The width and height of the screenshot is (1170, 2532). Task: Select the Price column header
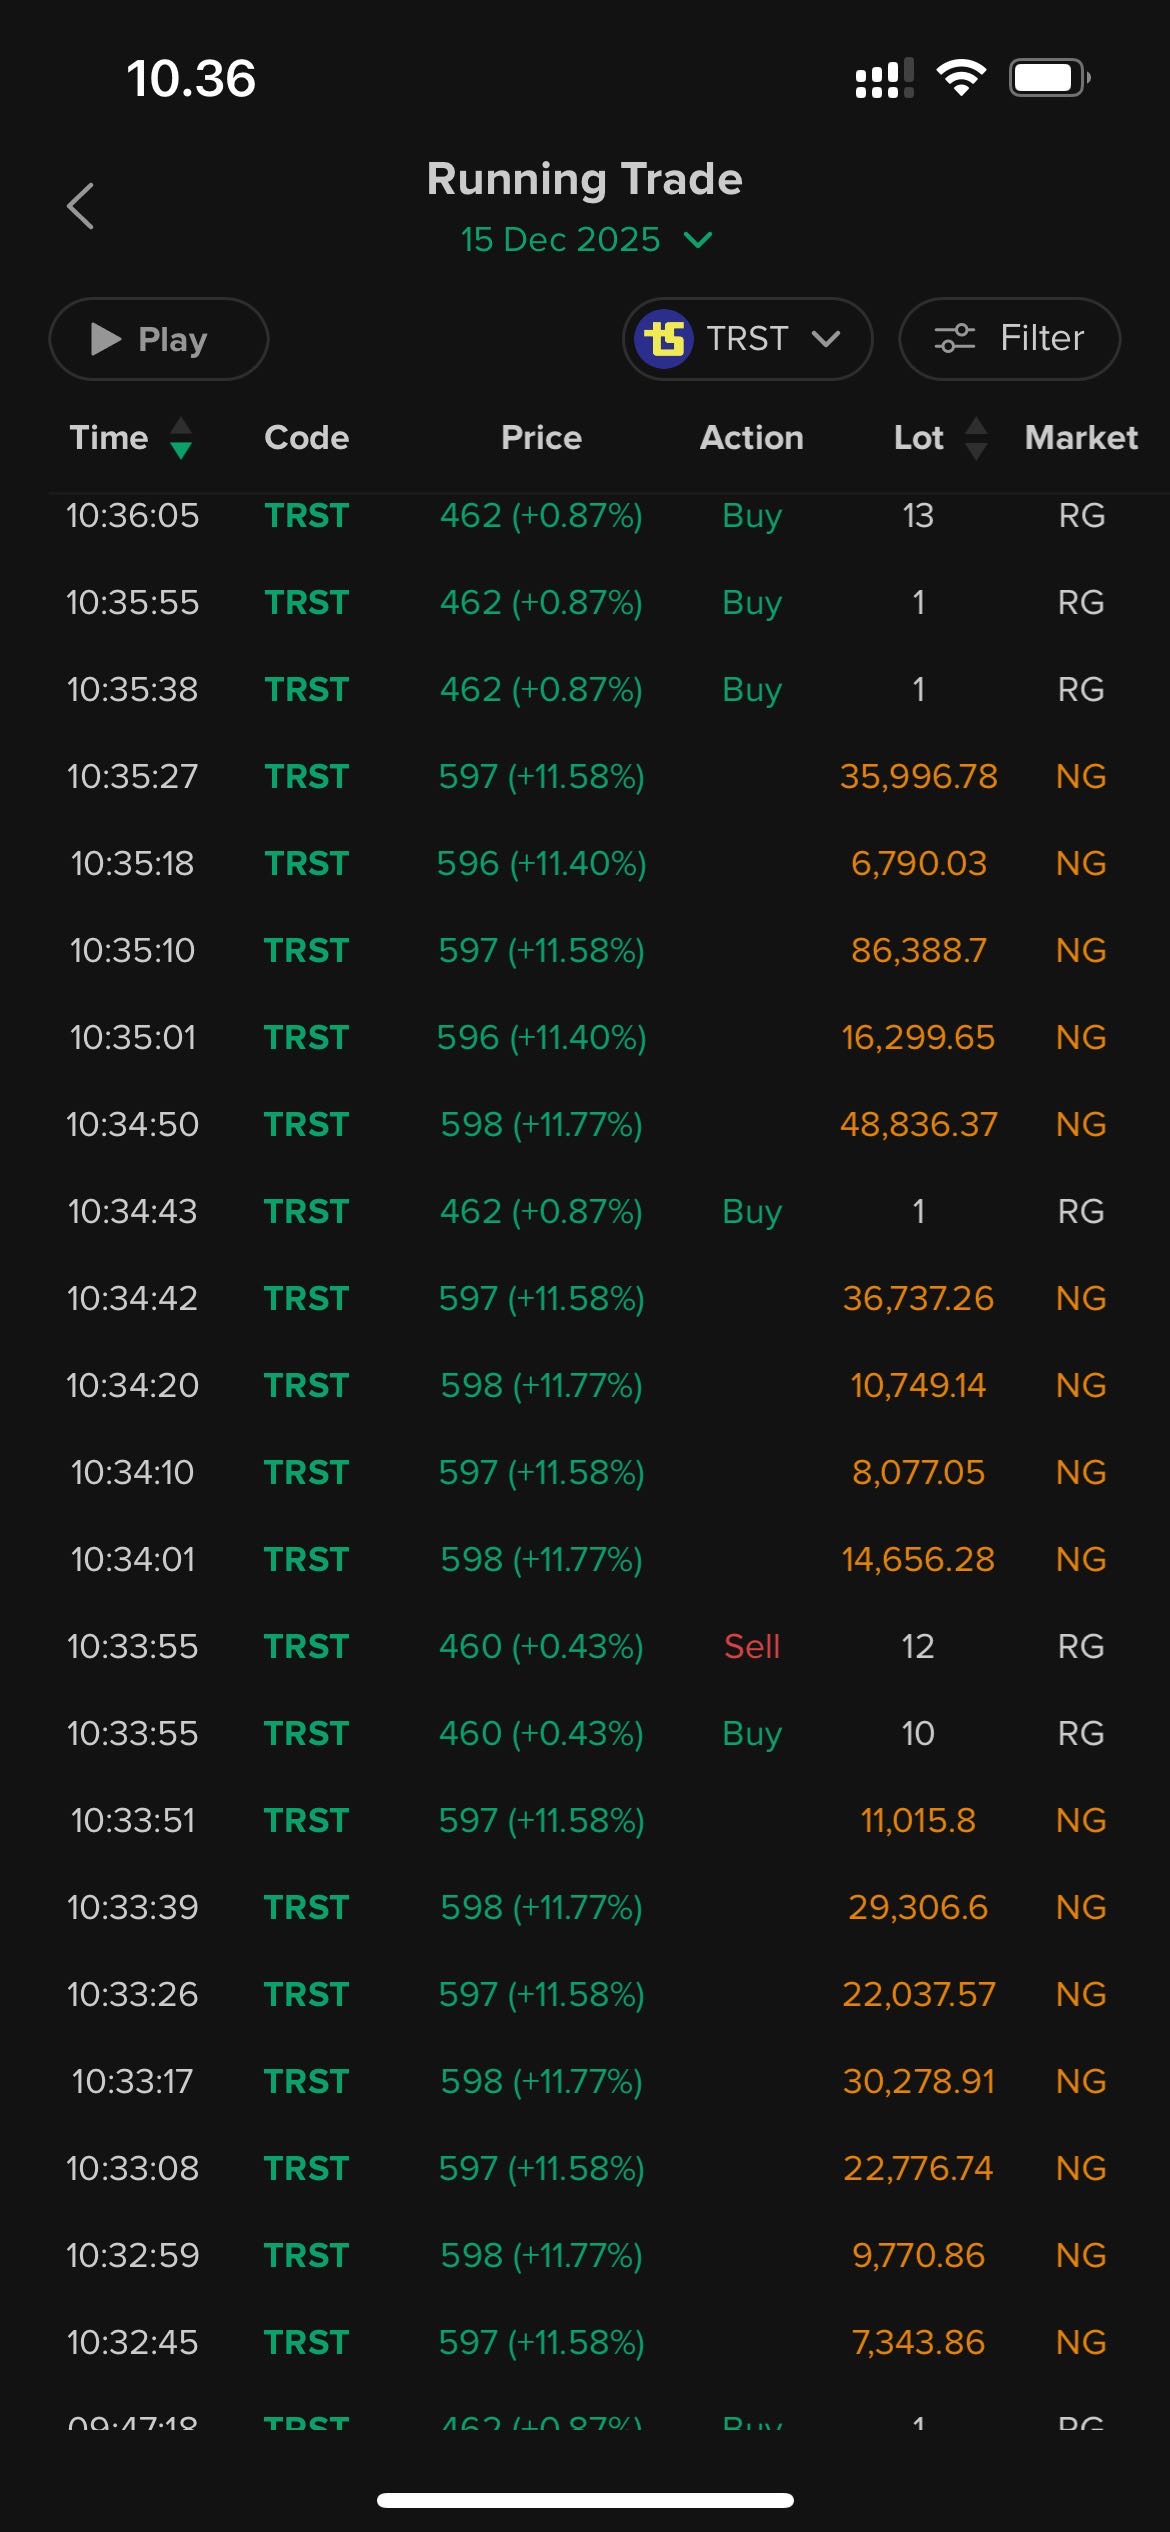541,437
